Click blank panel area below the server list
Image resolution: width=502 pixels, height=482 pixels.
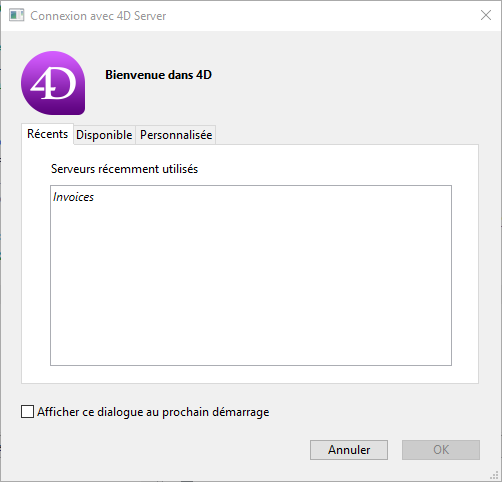tap(250, 374)
